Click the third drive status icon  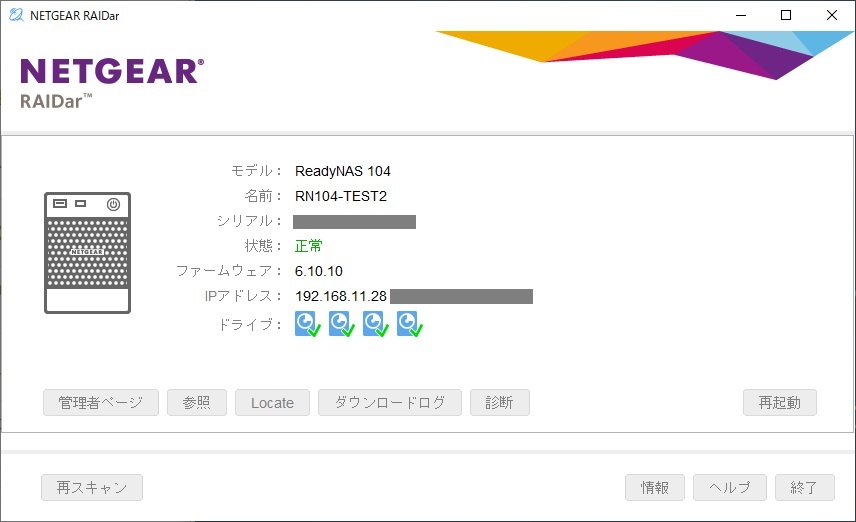[x=376, y=324]
